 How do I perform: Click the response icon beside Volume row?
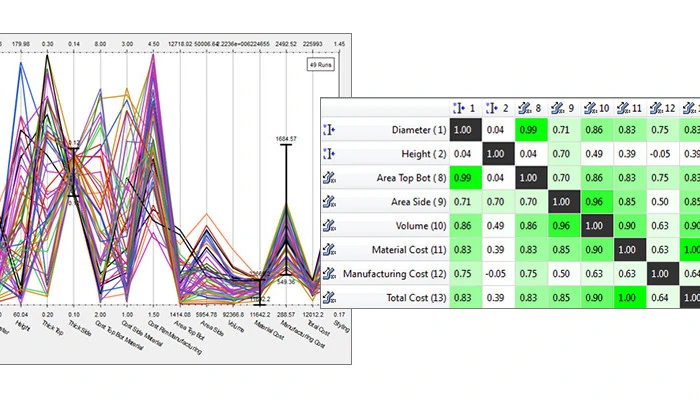coord(329,226)
